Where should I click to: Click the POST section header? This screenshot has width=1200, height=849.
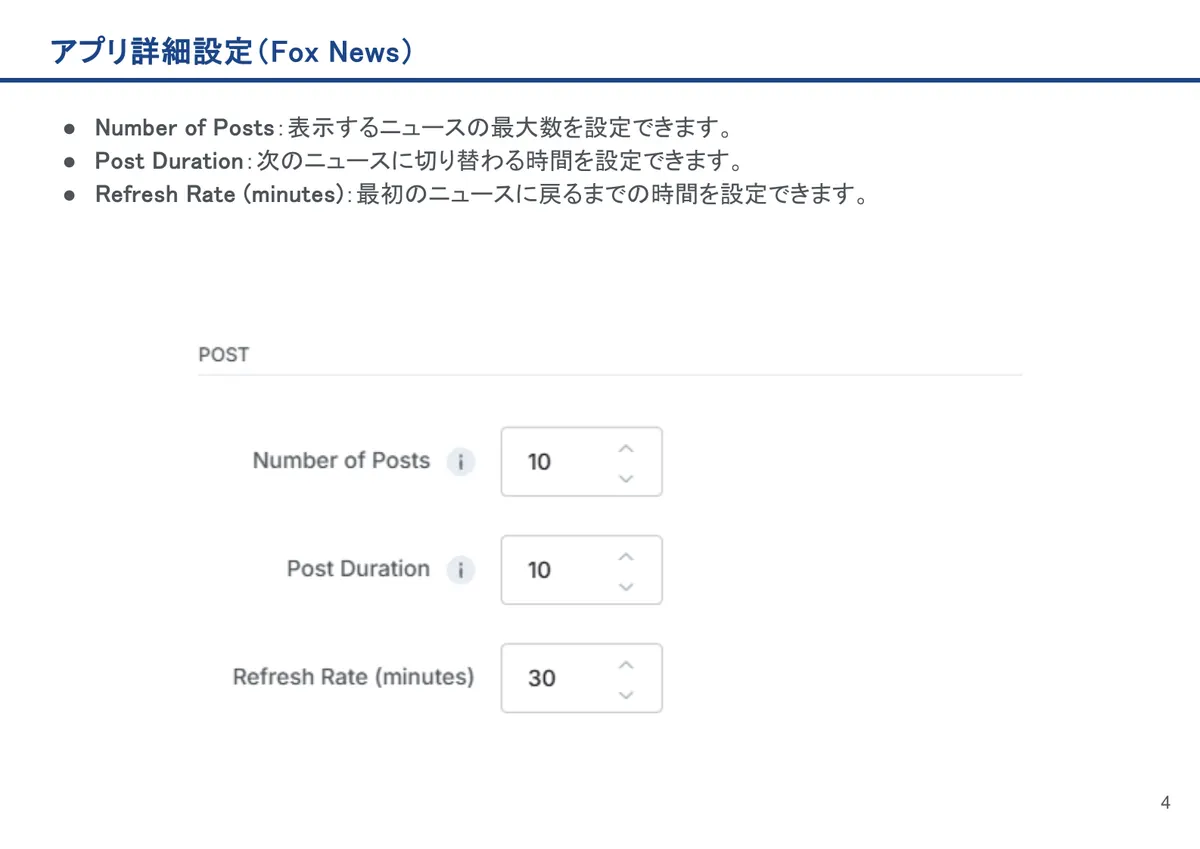[223, 355]
